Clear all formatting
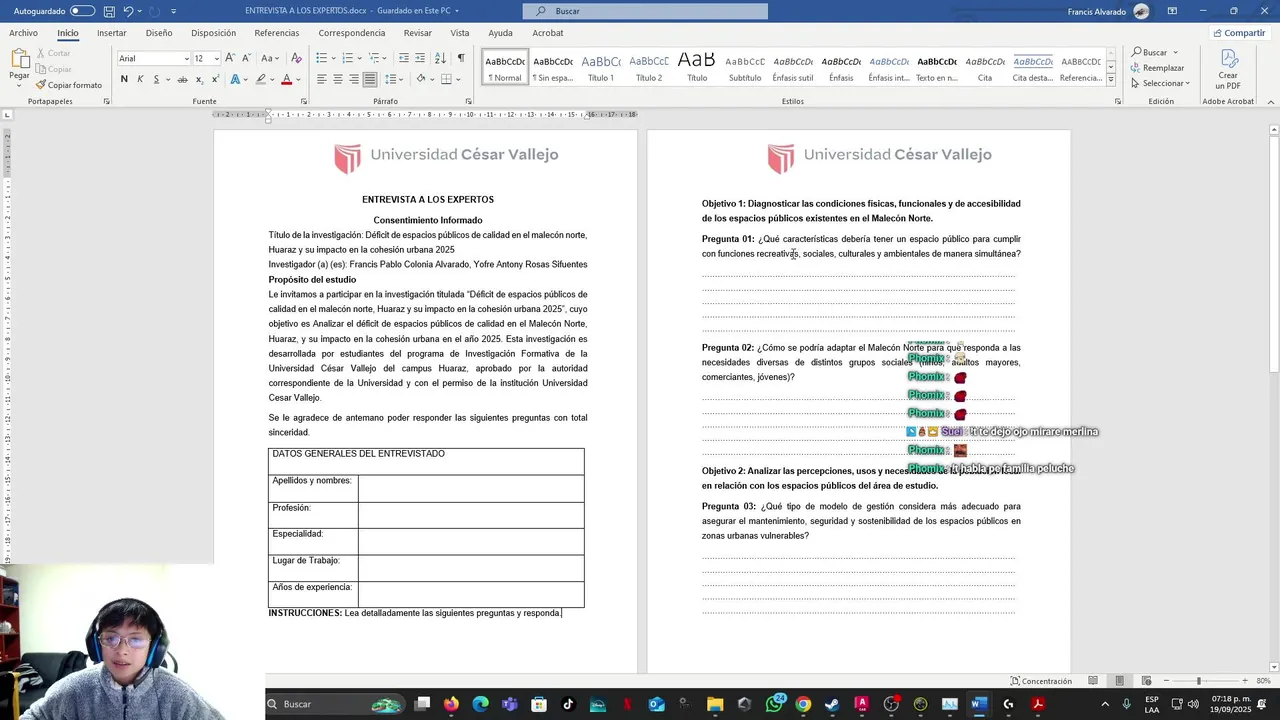This screenshot has width=1280, height=720. click(296, 58)
